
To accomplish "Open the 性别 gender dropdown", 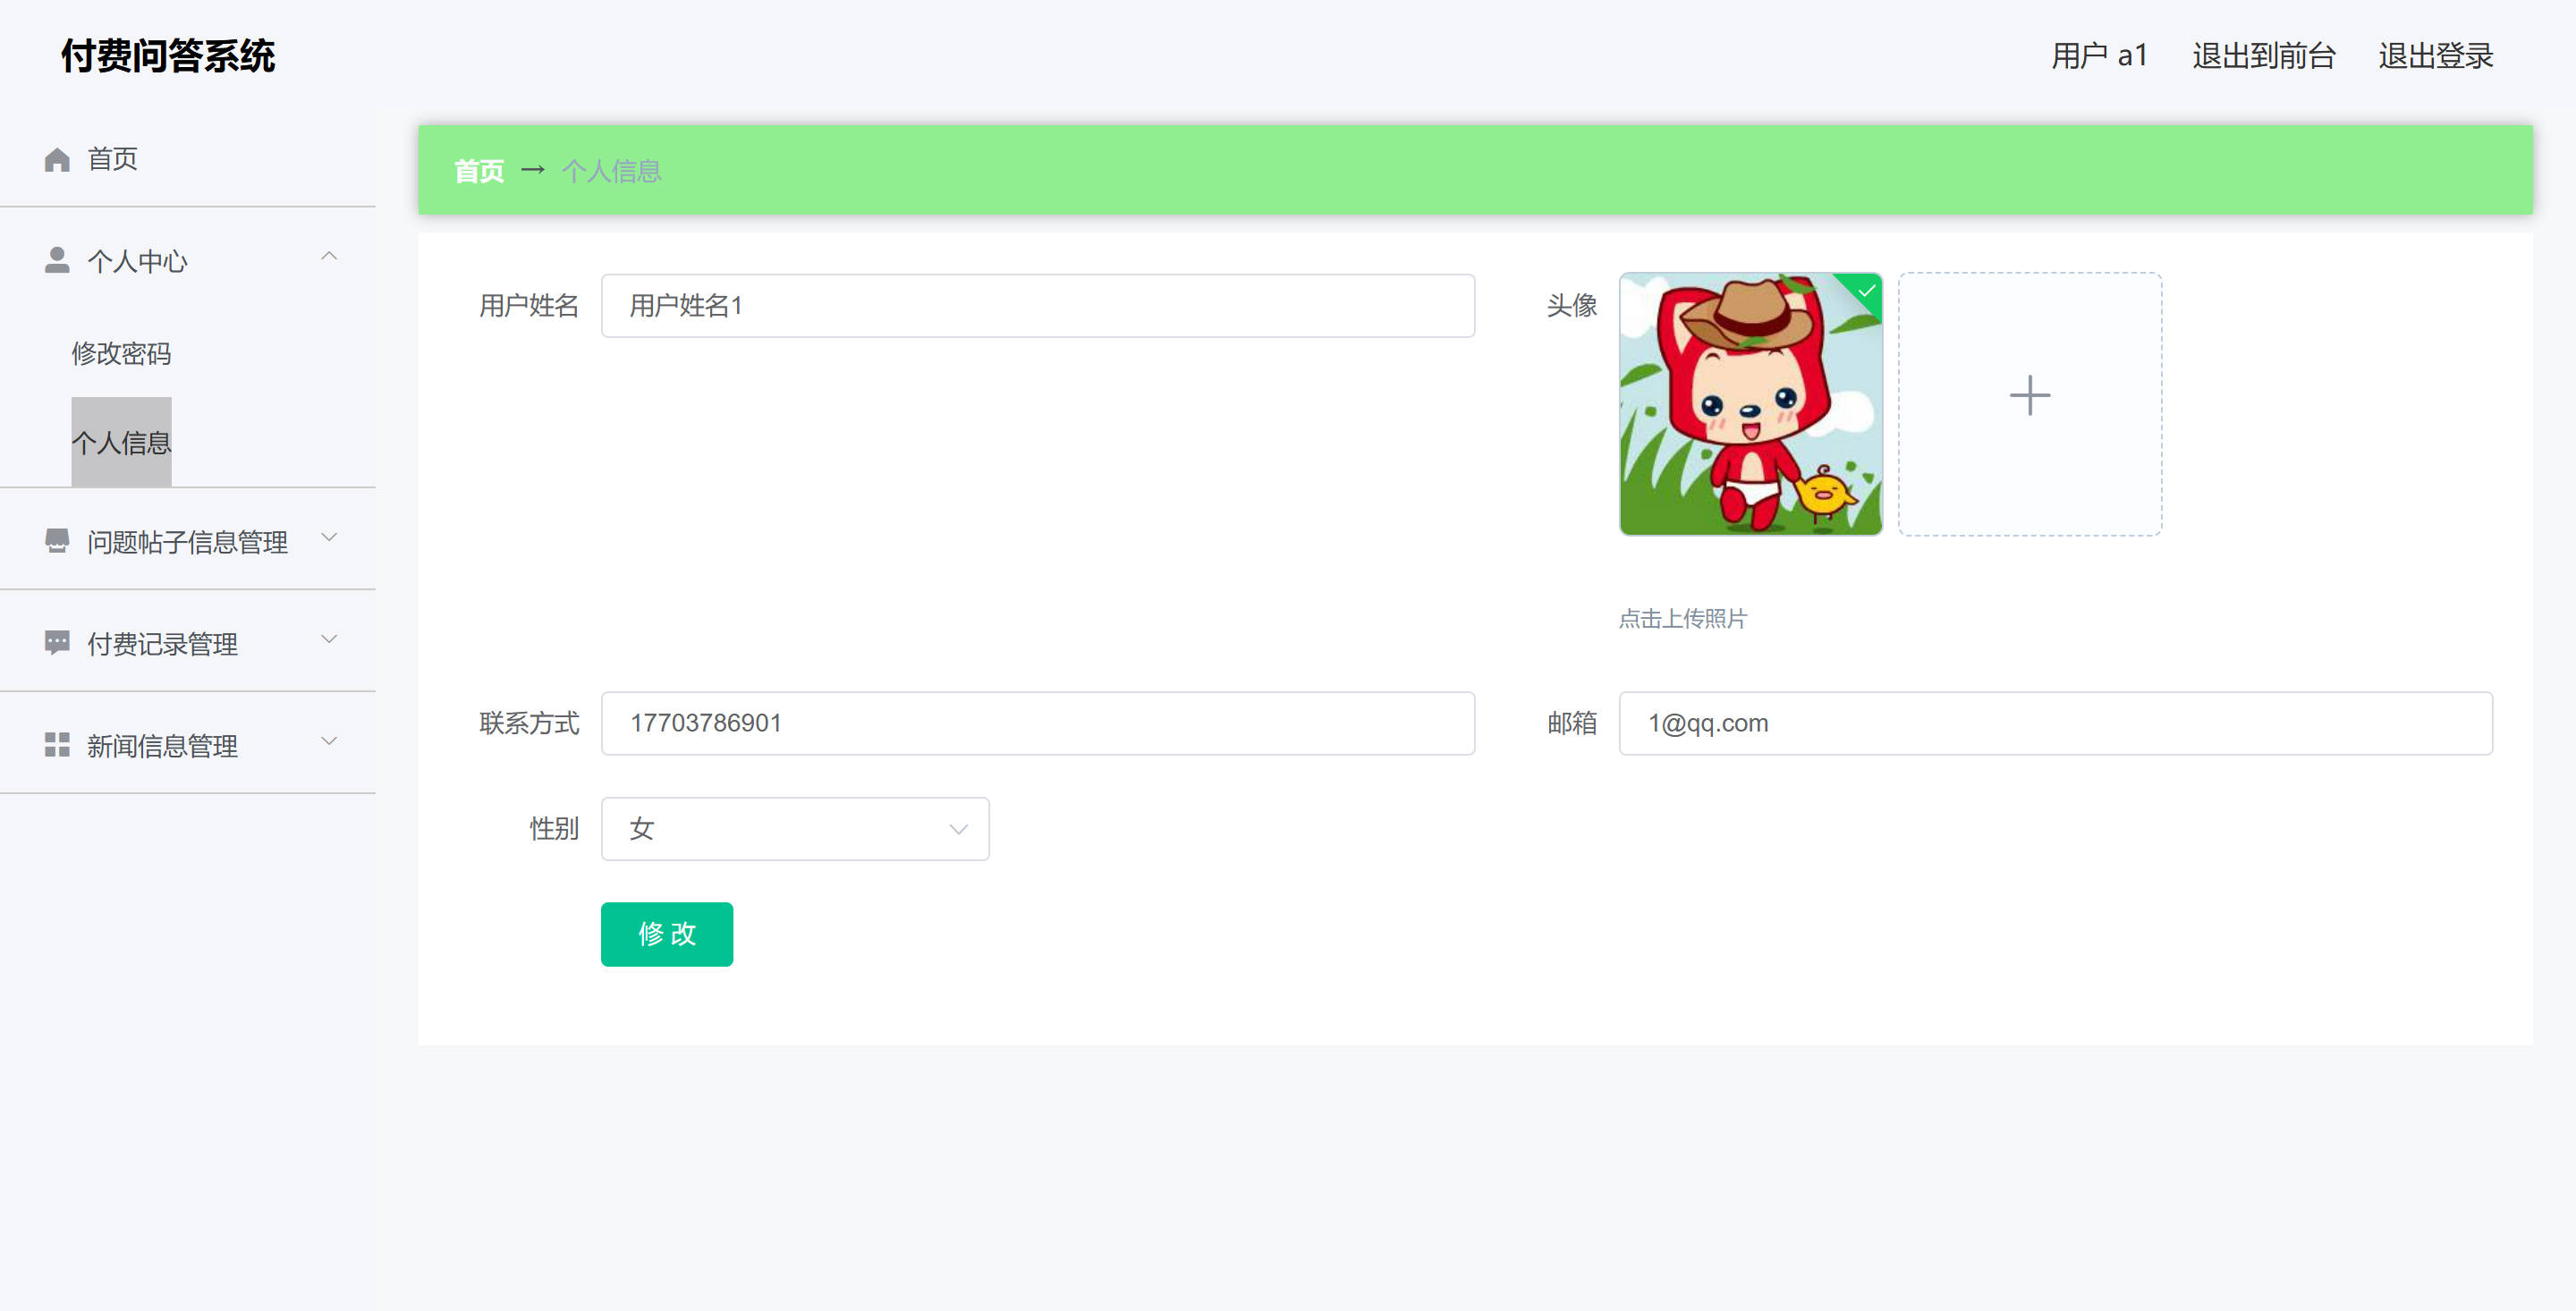I will click(x=794, y=829).
